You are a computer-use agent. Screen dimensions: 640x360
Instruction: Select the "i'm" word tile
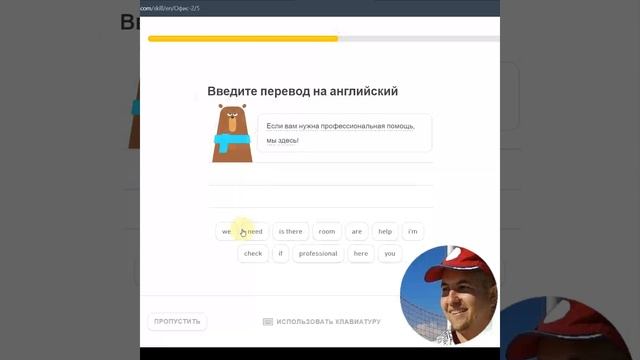tap(413, 231)
